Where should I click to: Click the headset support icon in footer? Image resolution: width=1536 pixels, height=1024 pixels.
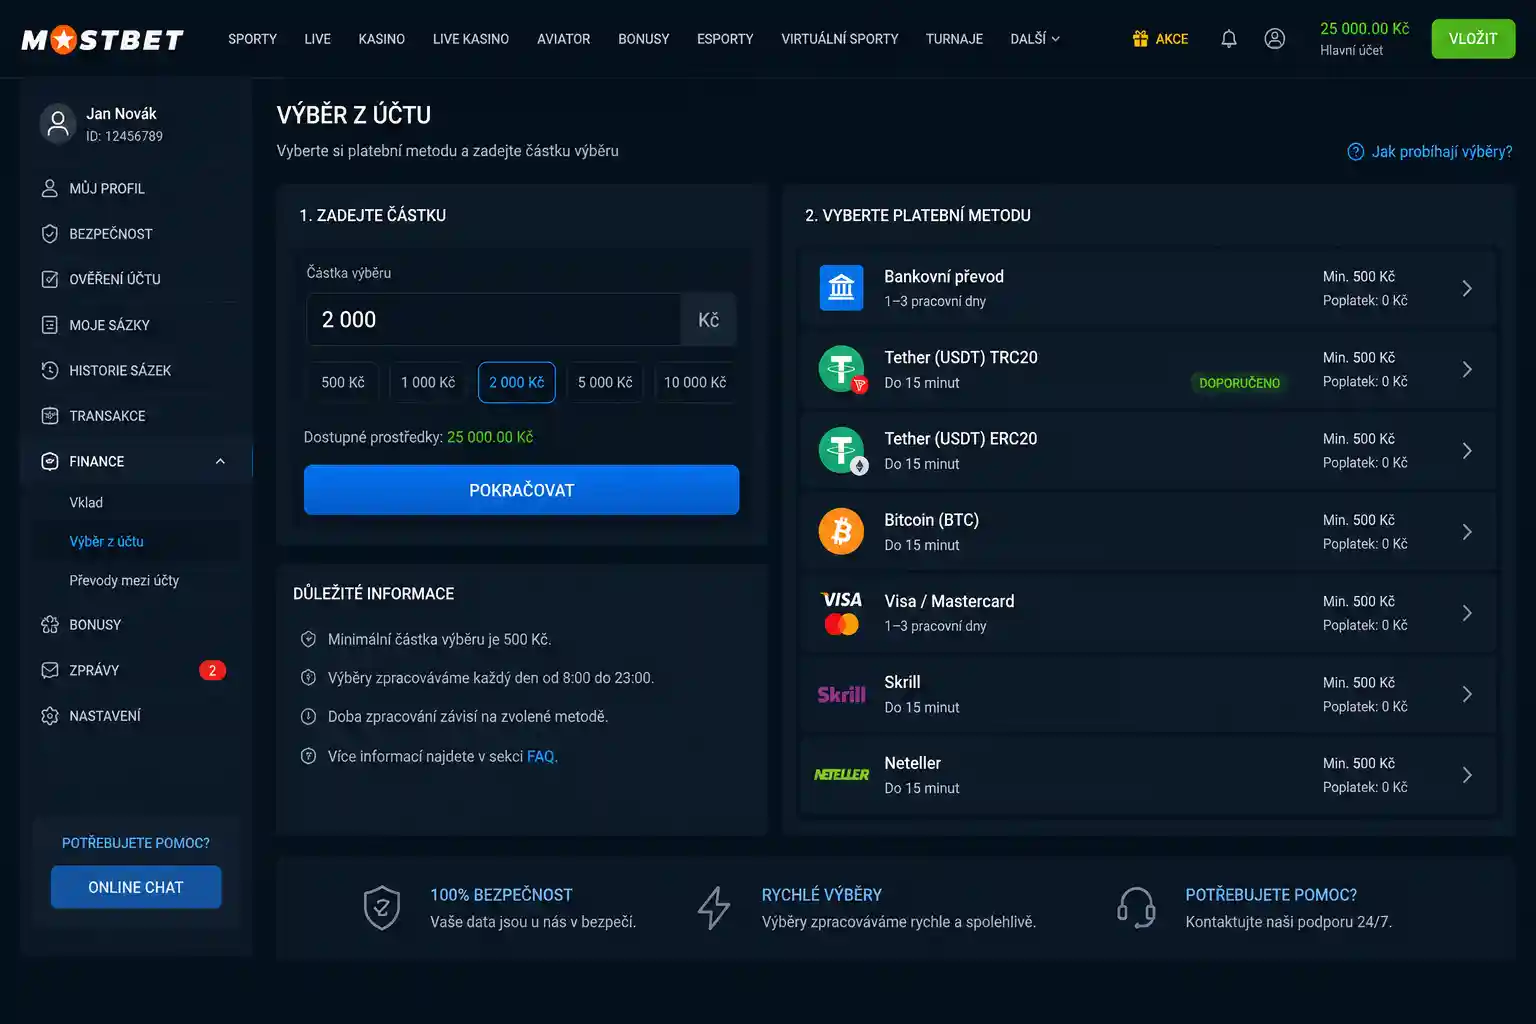click(x=1136, y=908)
